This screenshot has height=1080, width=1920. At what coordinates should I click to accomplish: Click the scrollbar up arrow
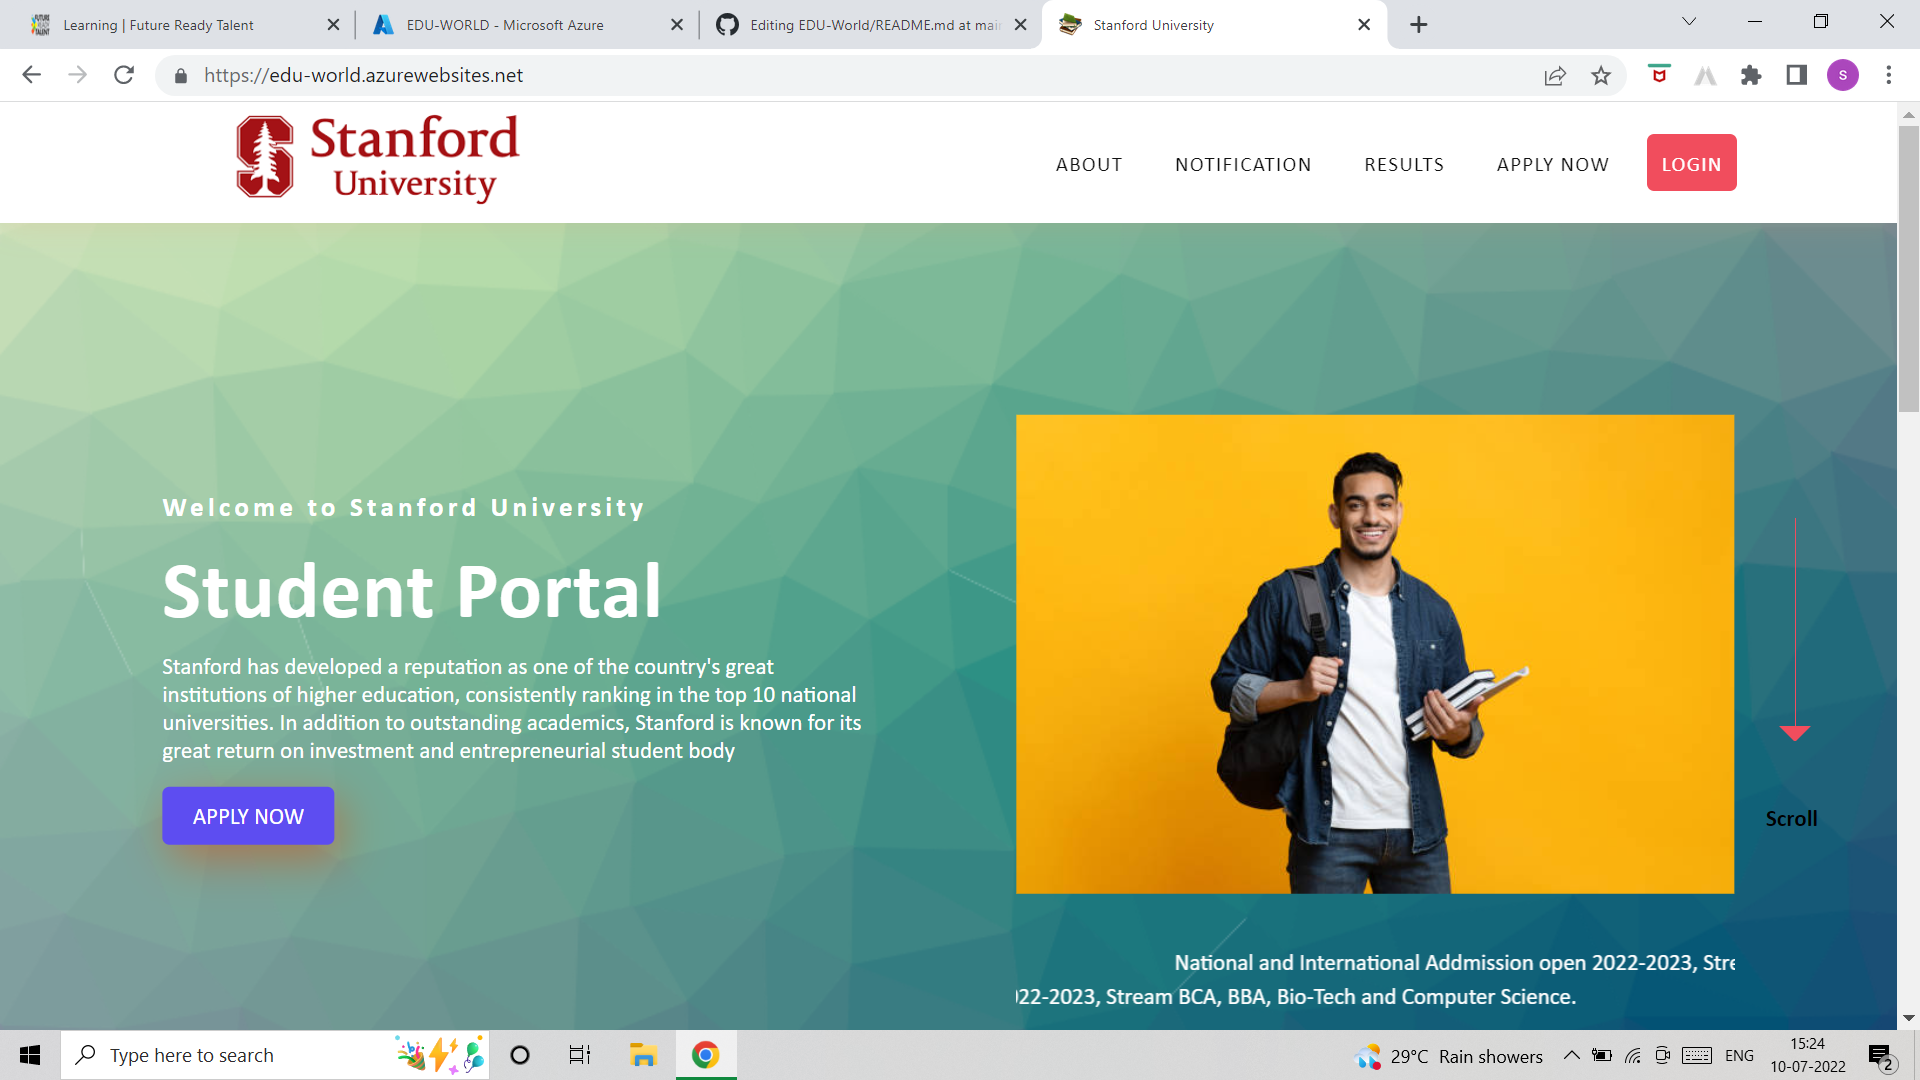pyautogui.click(x=1909, y=115)
